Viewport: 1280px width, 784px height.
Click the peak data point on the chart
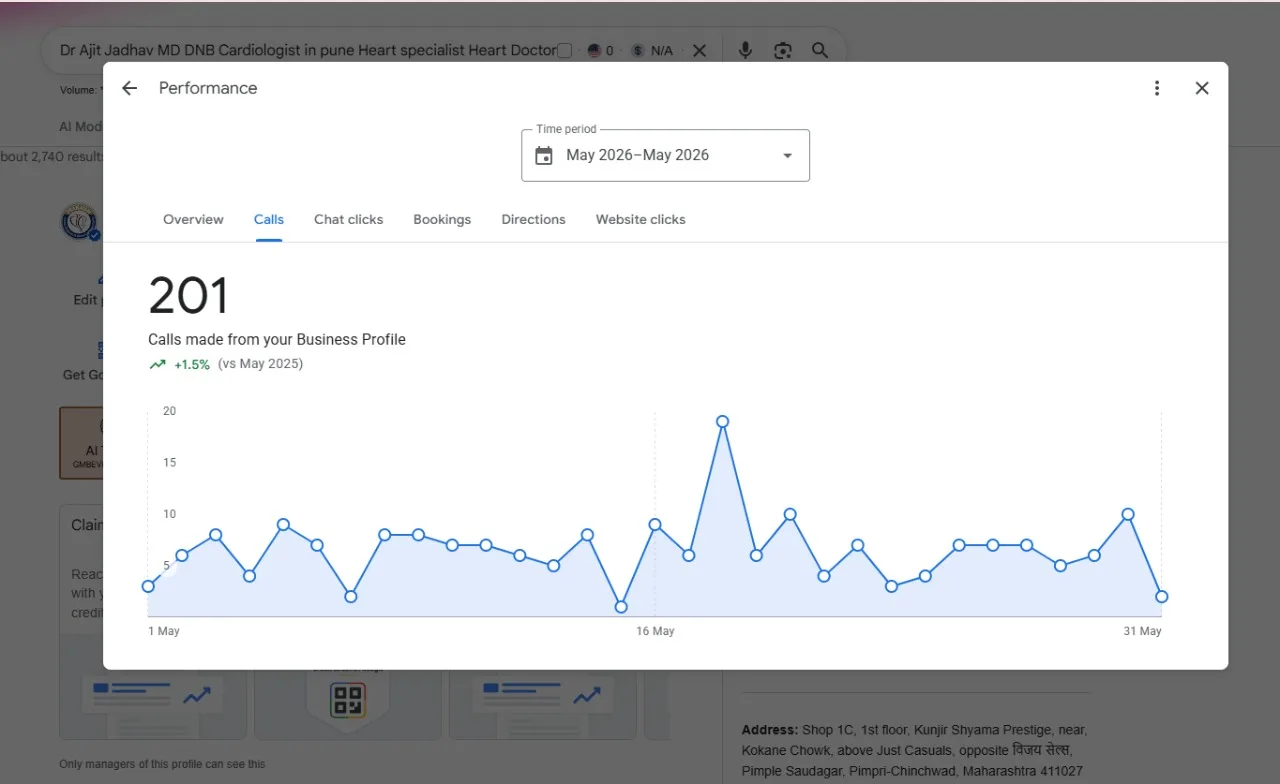722,421
